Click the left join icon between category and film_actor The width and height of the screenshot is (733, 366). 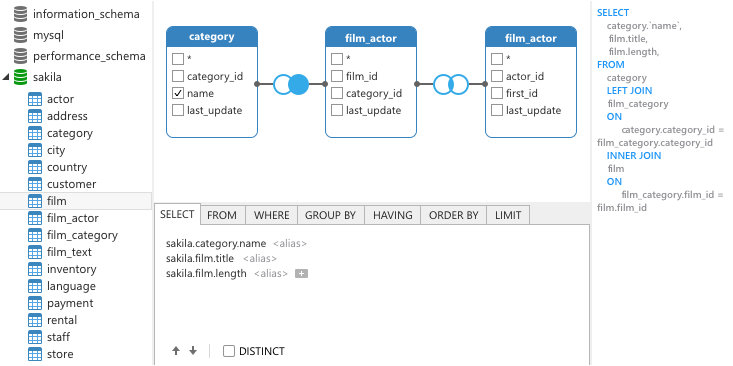[291, 85]
